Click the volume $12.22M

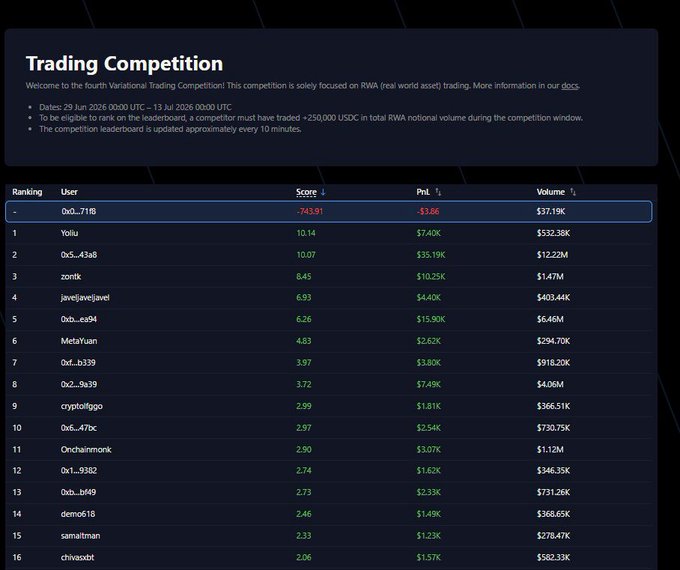[x=552, y=255]
